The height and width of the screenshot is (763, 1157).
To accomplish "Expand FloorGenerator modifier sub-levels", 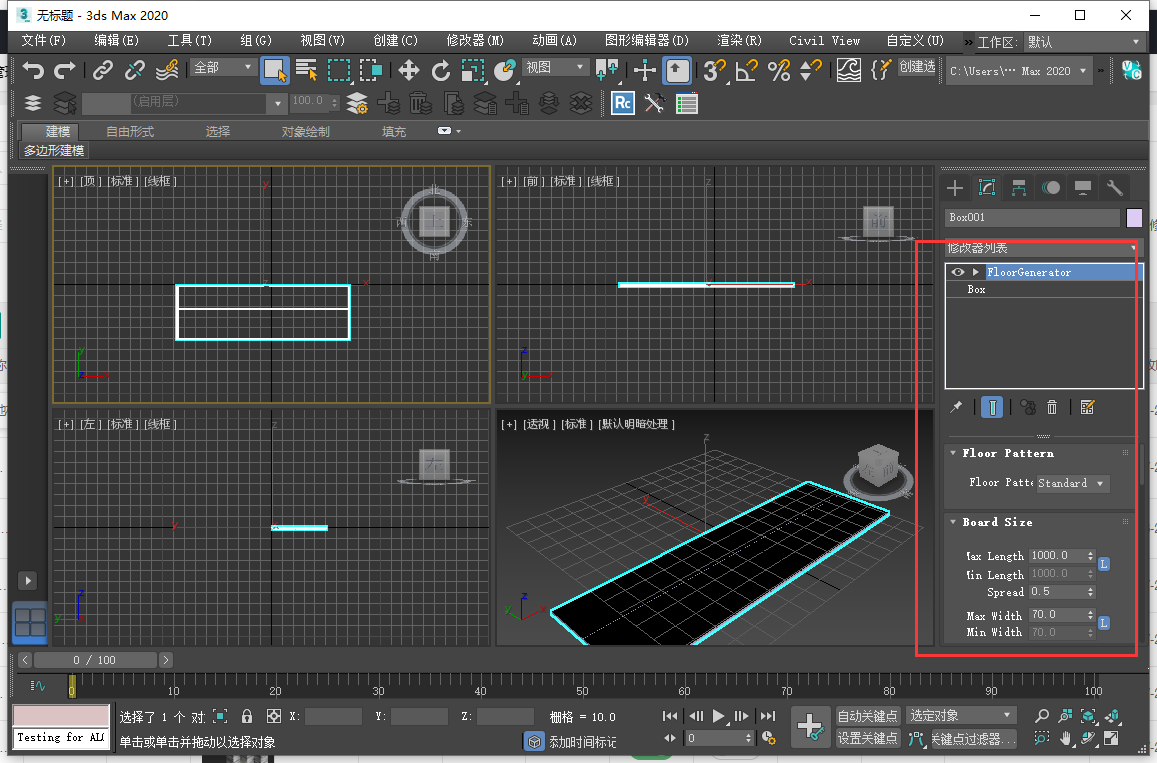I will tap(975, 272).
